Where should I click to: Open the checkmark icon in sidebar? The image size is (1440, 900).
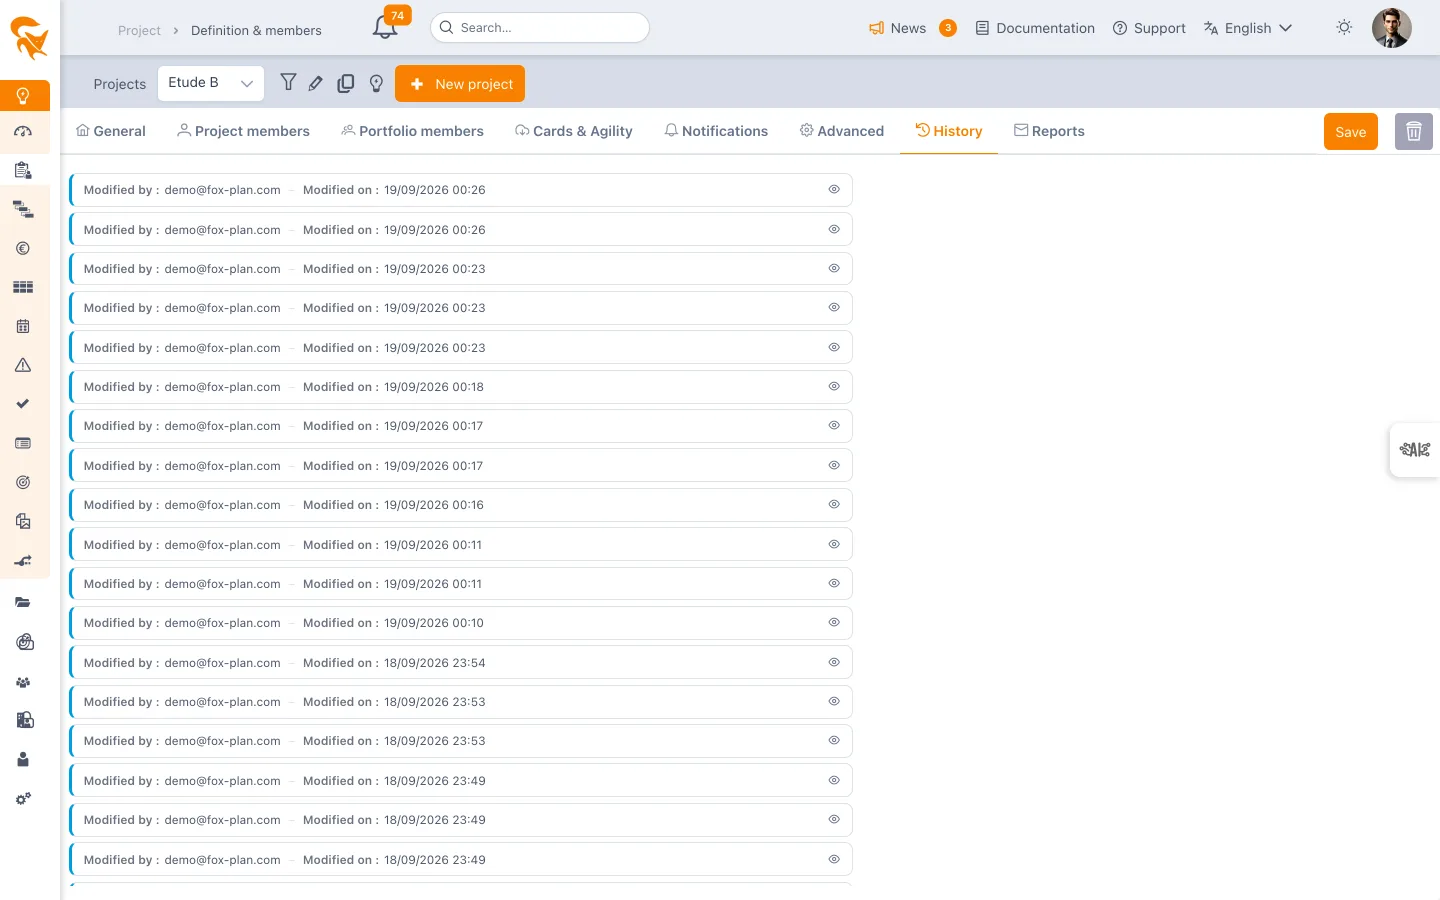tap(23, 404)
